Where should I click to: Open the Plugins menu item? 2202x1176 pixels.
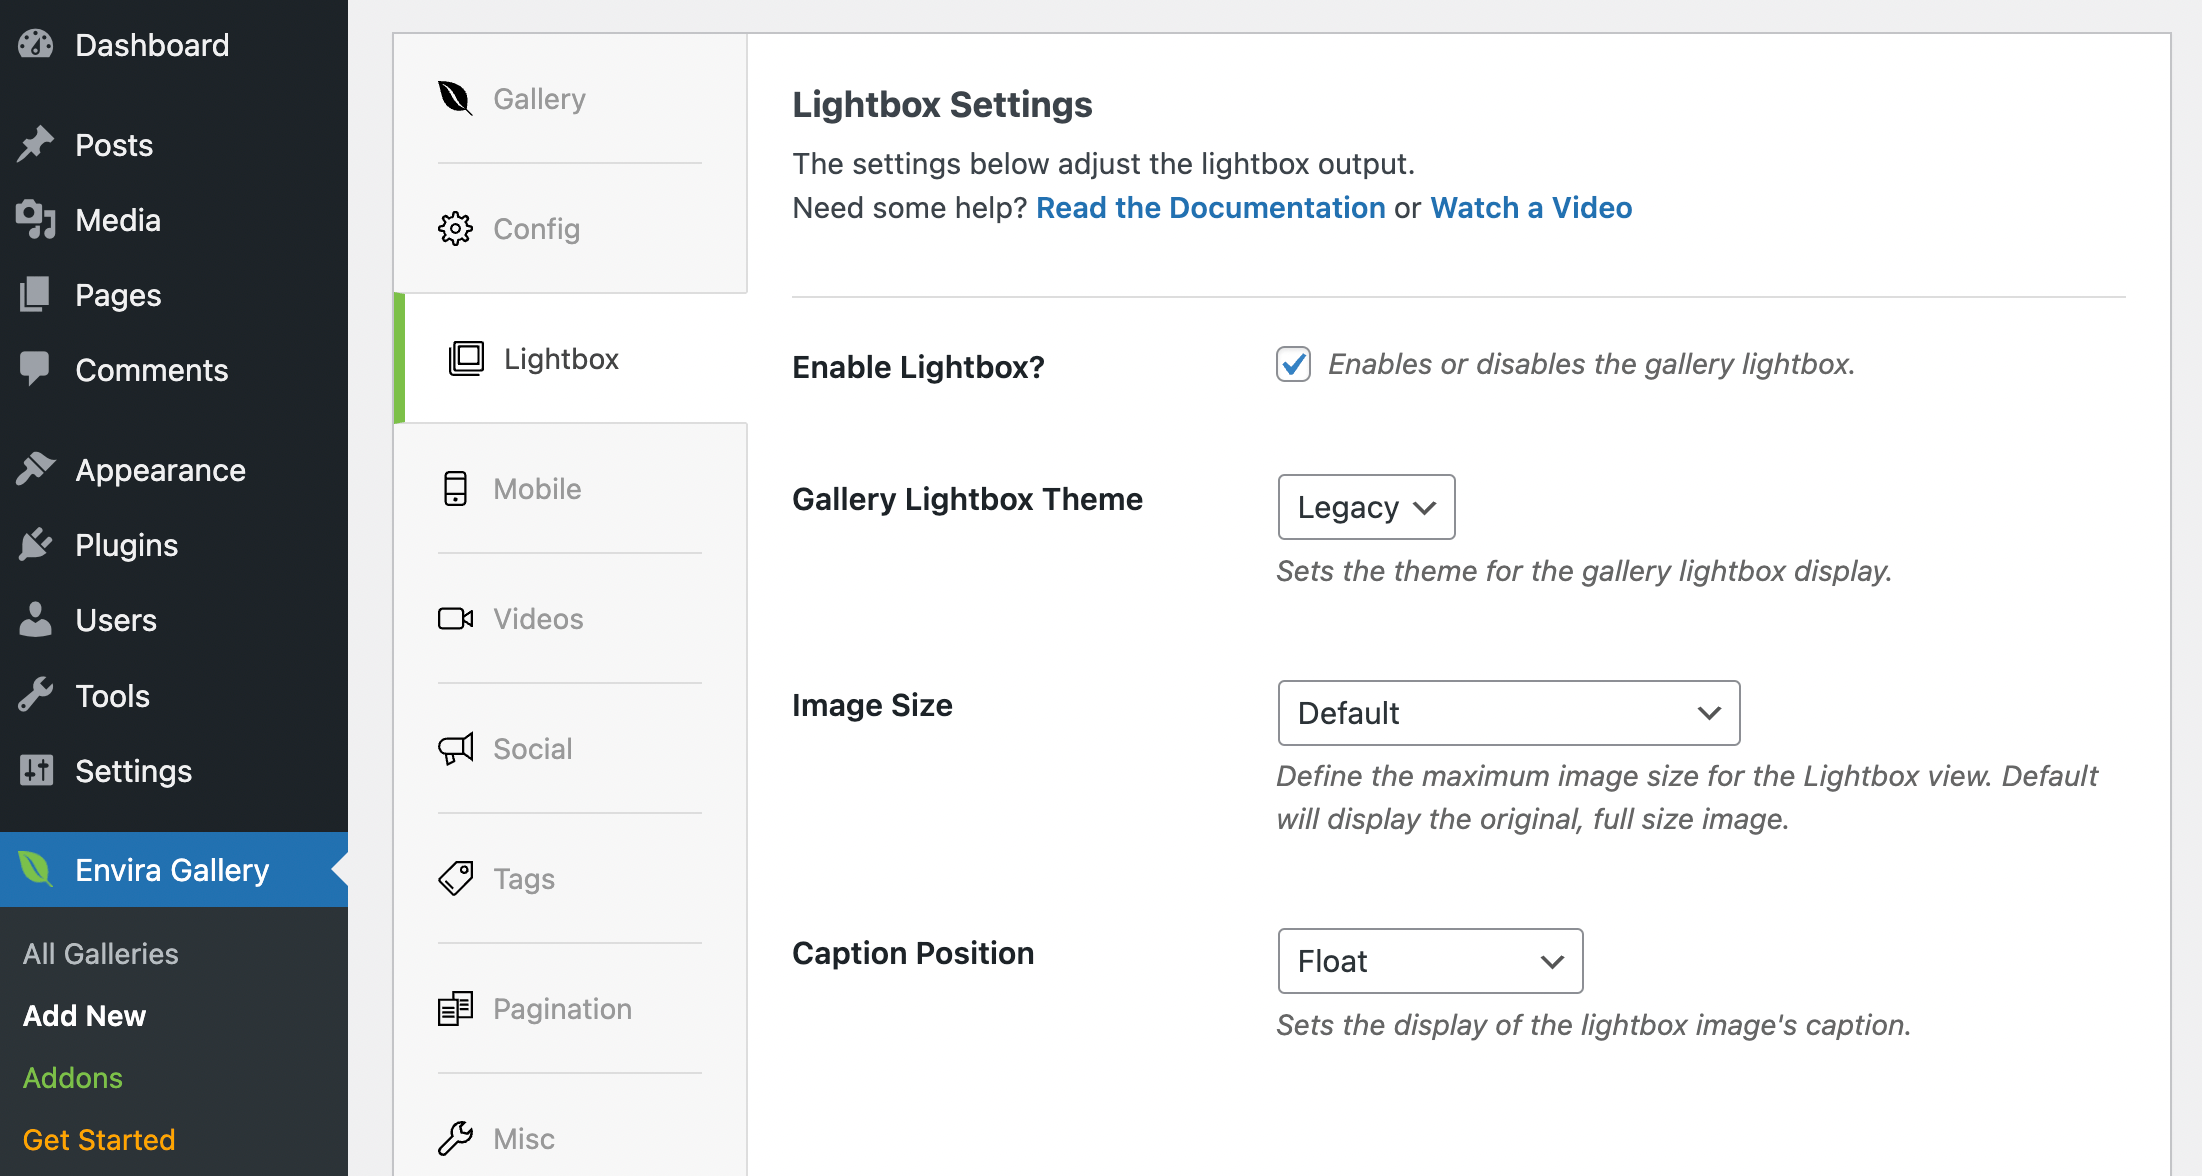(x=125, y=545)
